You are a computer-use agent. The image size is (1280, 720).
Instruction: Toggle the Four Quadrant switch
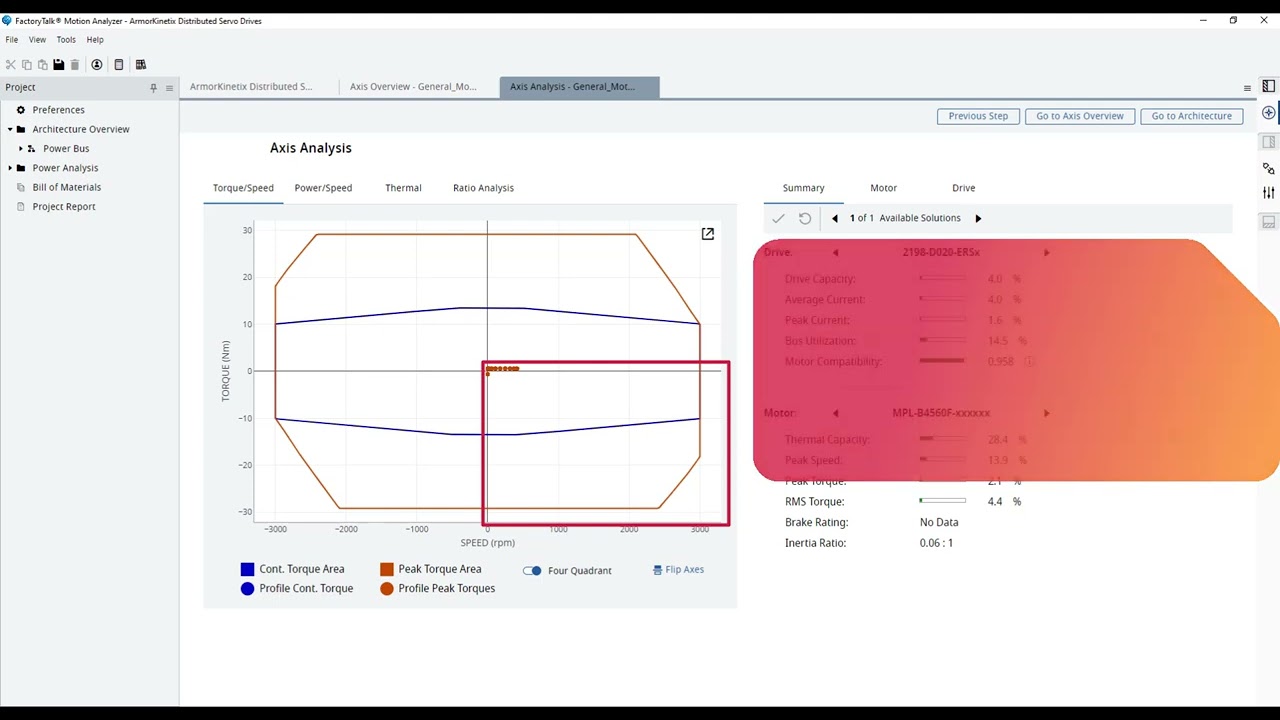532,571
